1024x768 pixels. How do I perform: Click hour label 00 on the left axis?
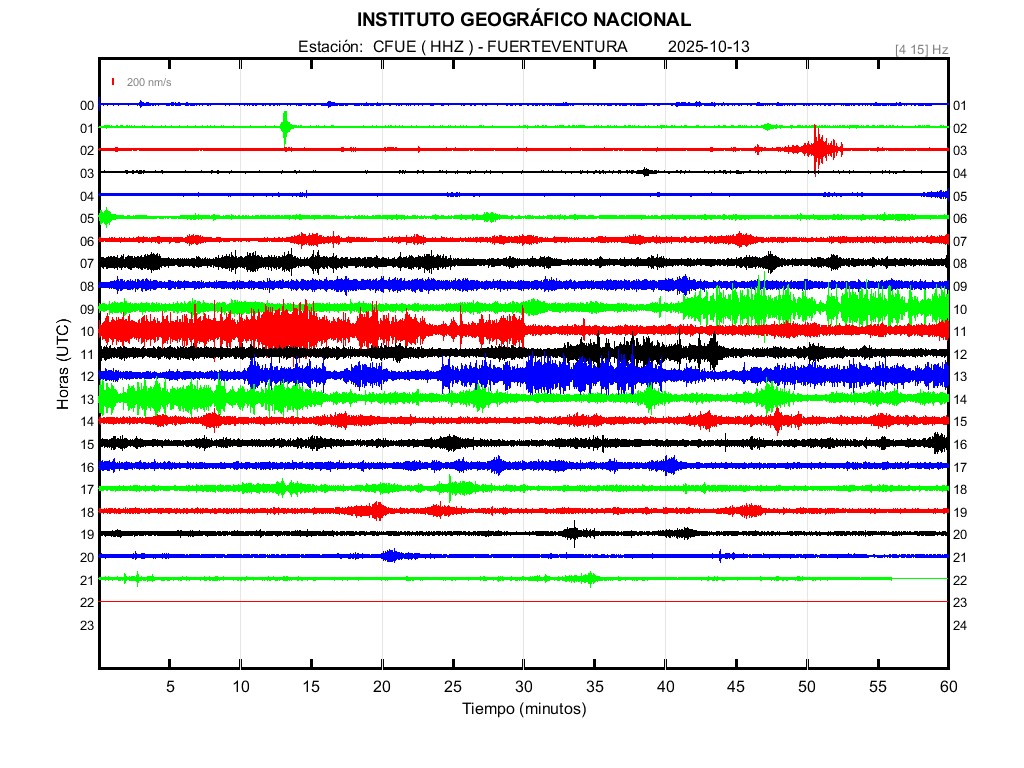(87, 105)
